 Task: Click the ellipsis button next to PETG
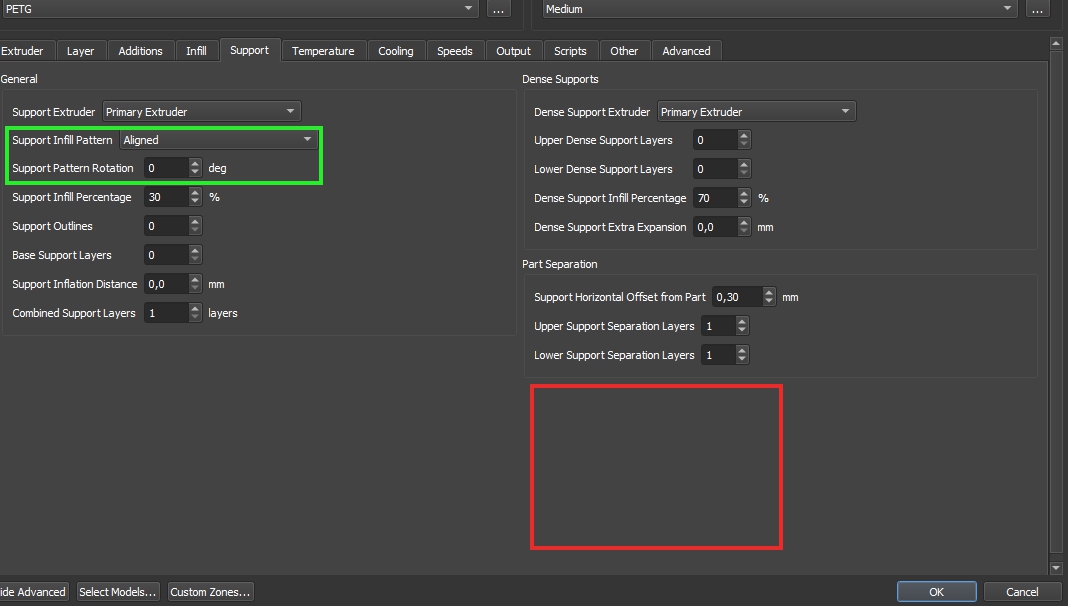pos(499,9)
